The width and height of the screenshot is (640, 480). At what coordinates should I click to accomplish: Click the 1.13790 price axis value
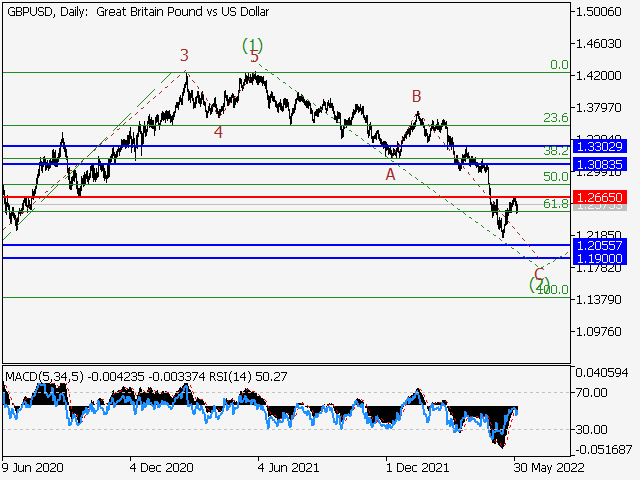598,300
